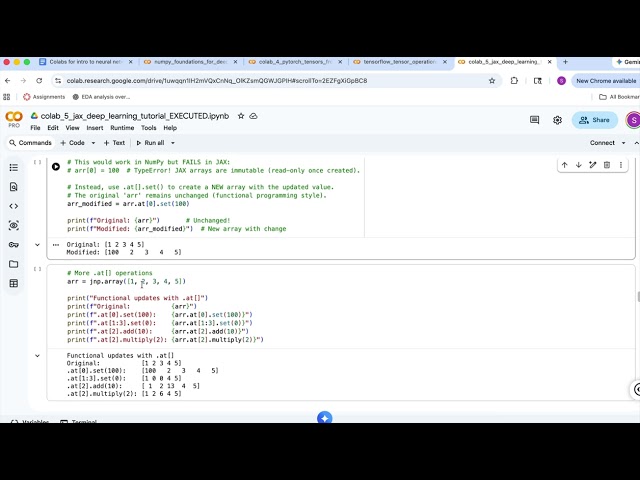The image size is (640, 480).
Task: Open Assignments bookmark
Action: coord(44,97)
